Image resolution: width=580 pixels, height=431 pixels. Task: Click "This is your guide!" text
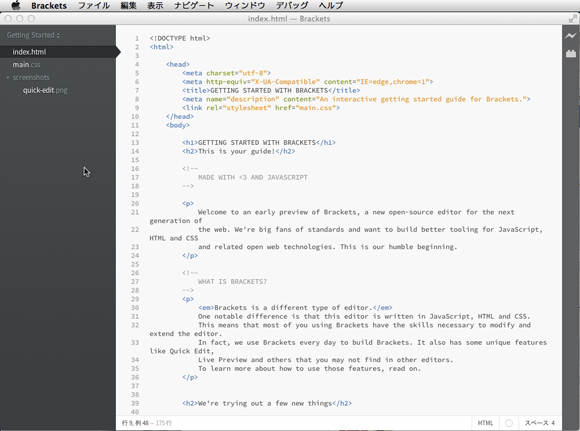237,151
